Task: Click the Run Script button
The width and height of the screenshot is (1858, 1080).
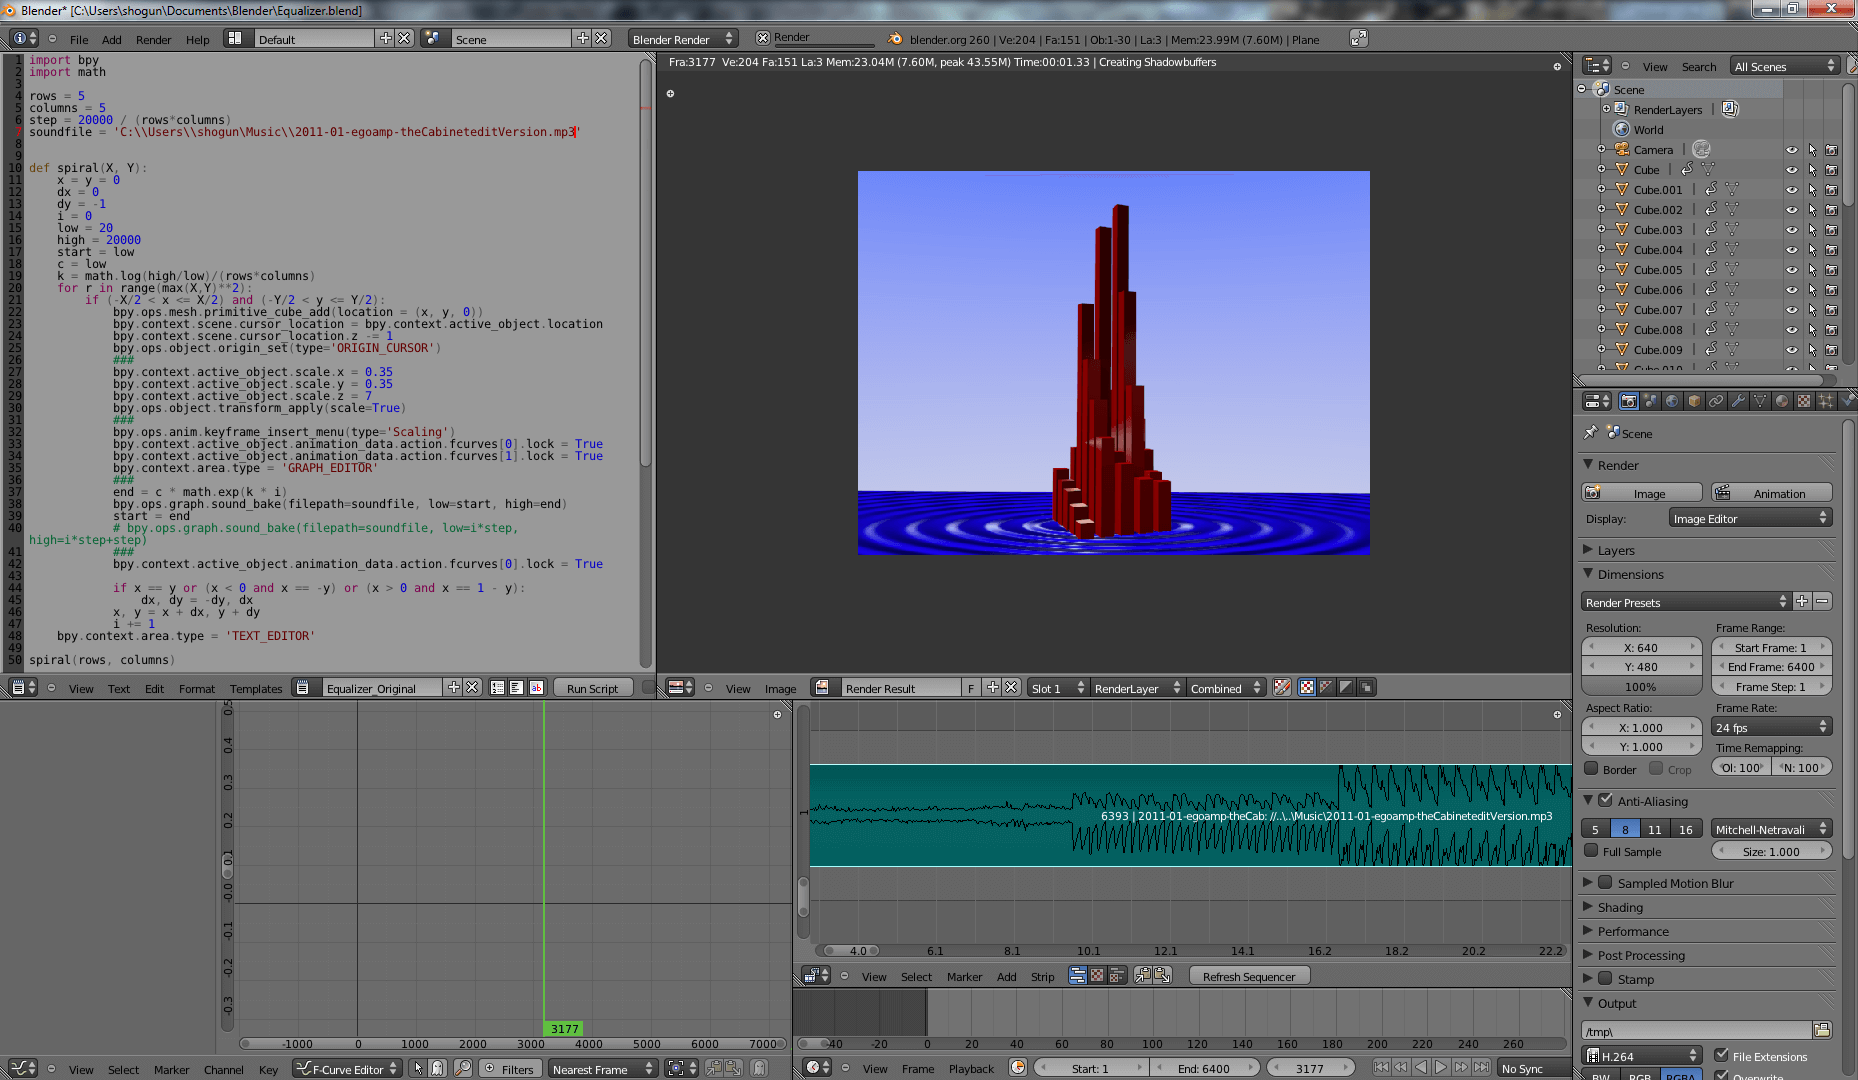Action: [x=592, y=687]
